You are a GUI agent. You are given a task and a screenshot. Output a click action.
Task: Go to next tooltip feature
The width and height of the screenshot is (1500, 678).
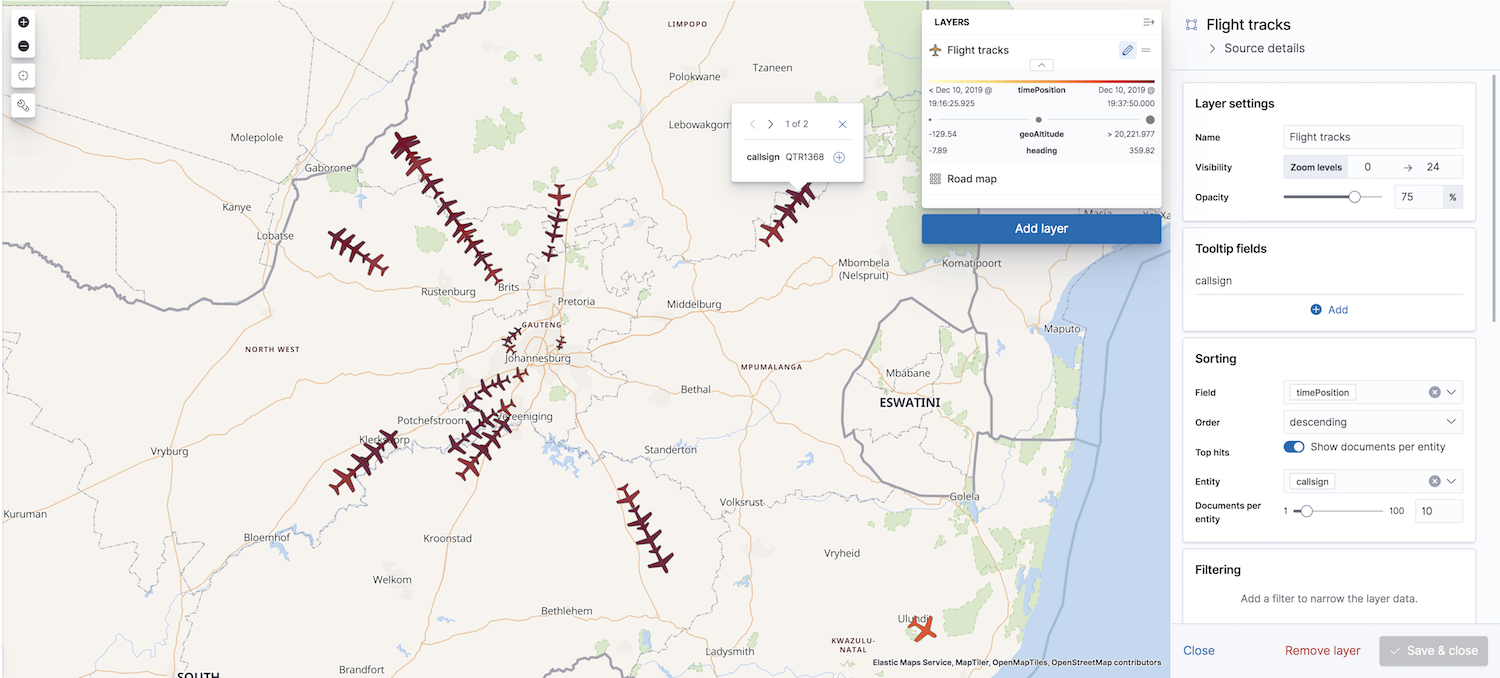click(770, 124)
